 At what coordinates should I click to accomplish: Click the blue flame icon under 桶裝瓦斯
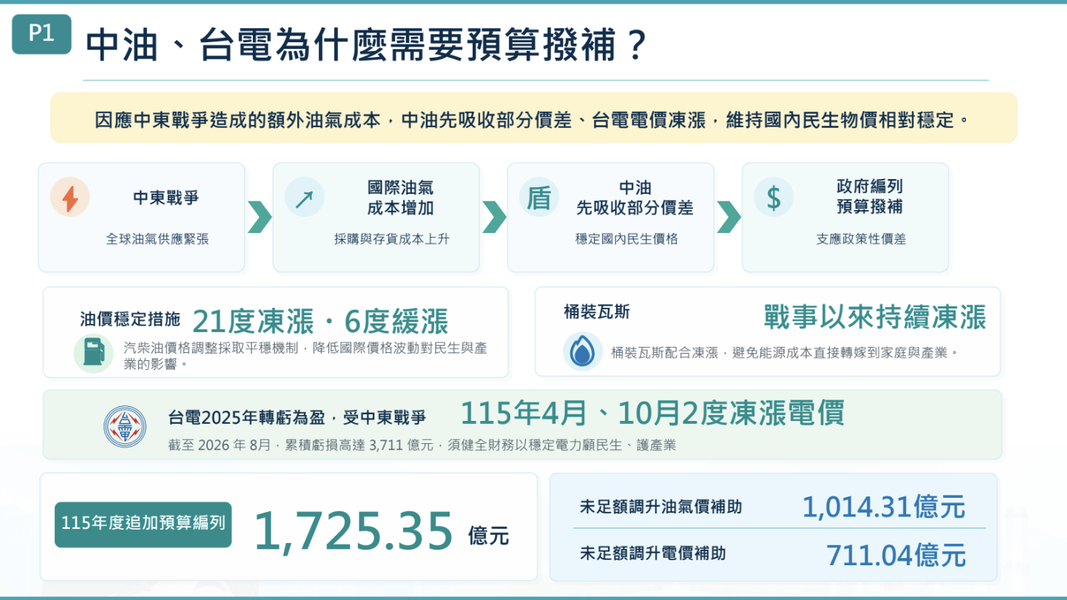coord(582,351)
